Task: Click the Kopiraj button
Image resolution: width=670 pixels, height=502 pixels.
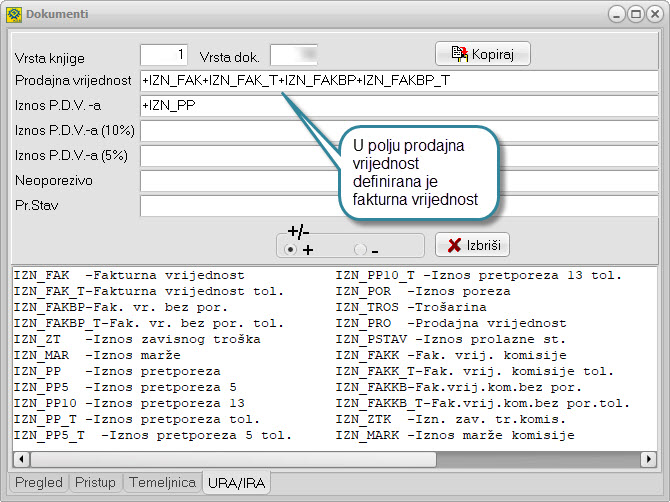Action: coord(482,53)
